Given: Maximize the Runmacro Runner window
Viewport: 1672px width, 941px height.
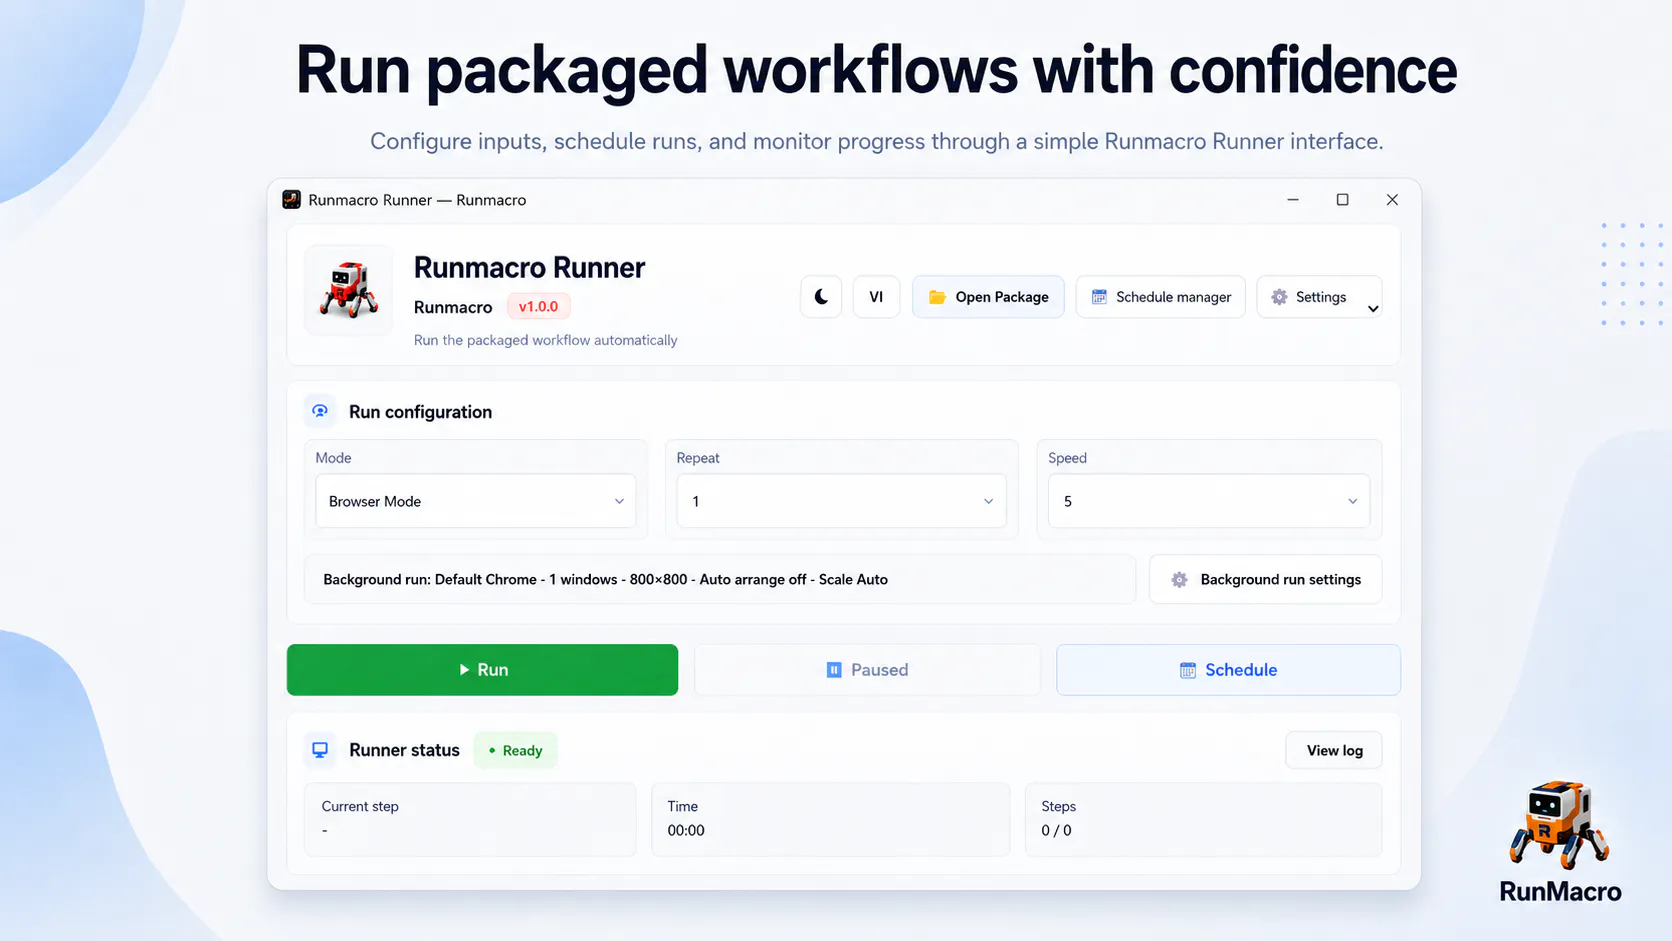Looking at the screenshot, I should pos(1343,200).
